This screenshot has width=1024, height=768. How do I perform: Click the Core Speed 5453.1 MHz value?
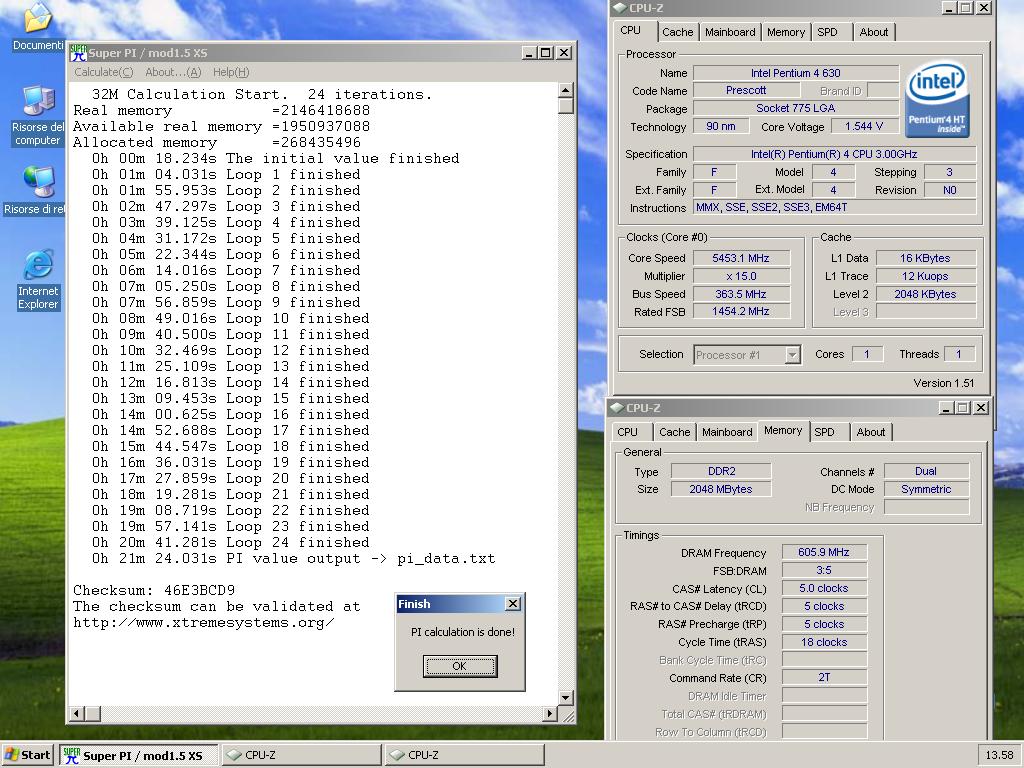pos(741,258)
